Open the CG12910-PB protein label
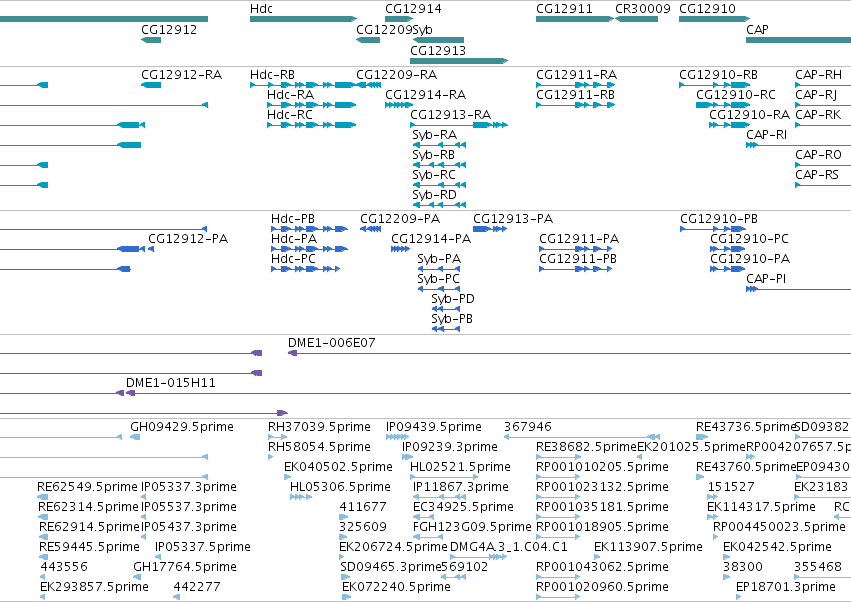The width and height of the screenshot is (851, 602). click(719, 219)
